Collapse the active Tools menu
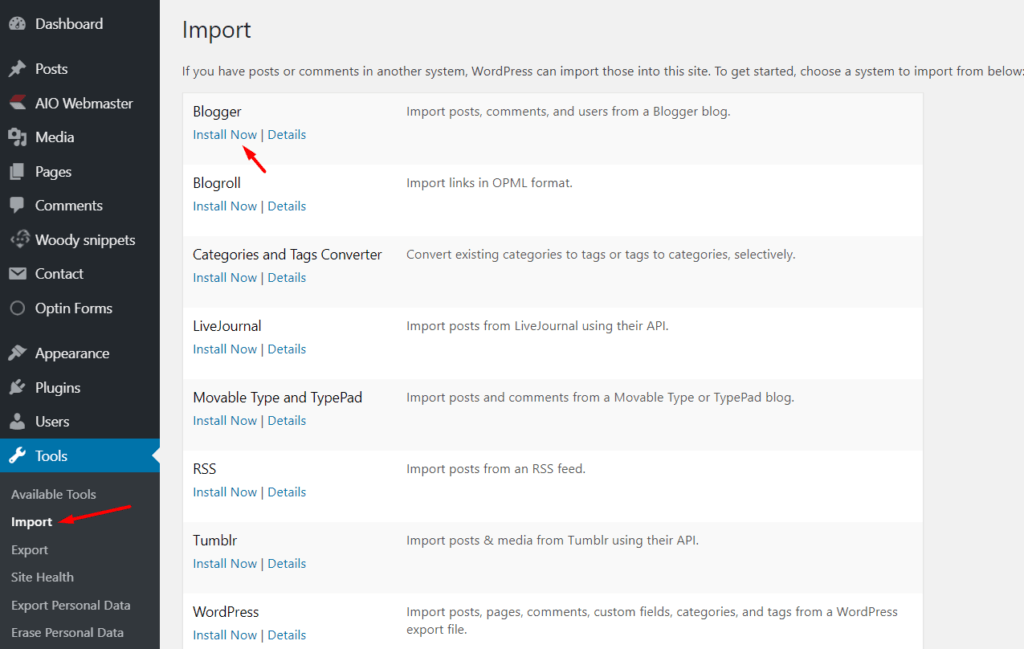The width and height of the screenshot is (1024, 649). [x=51, y=456]
